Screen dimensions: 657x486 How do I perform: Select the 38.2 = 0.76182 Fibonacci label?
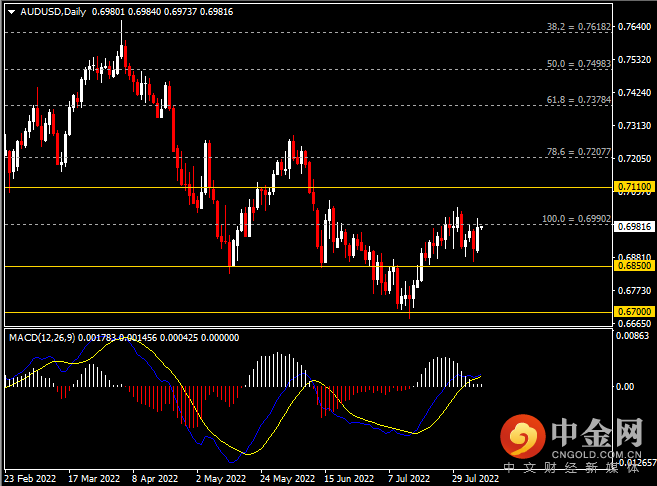pos(579,27)
